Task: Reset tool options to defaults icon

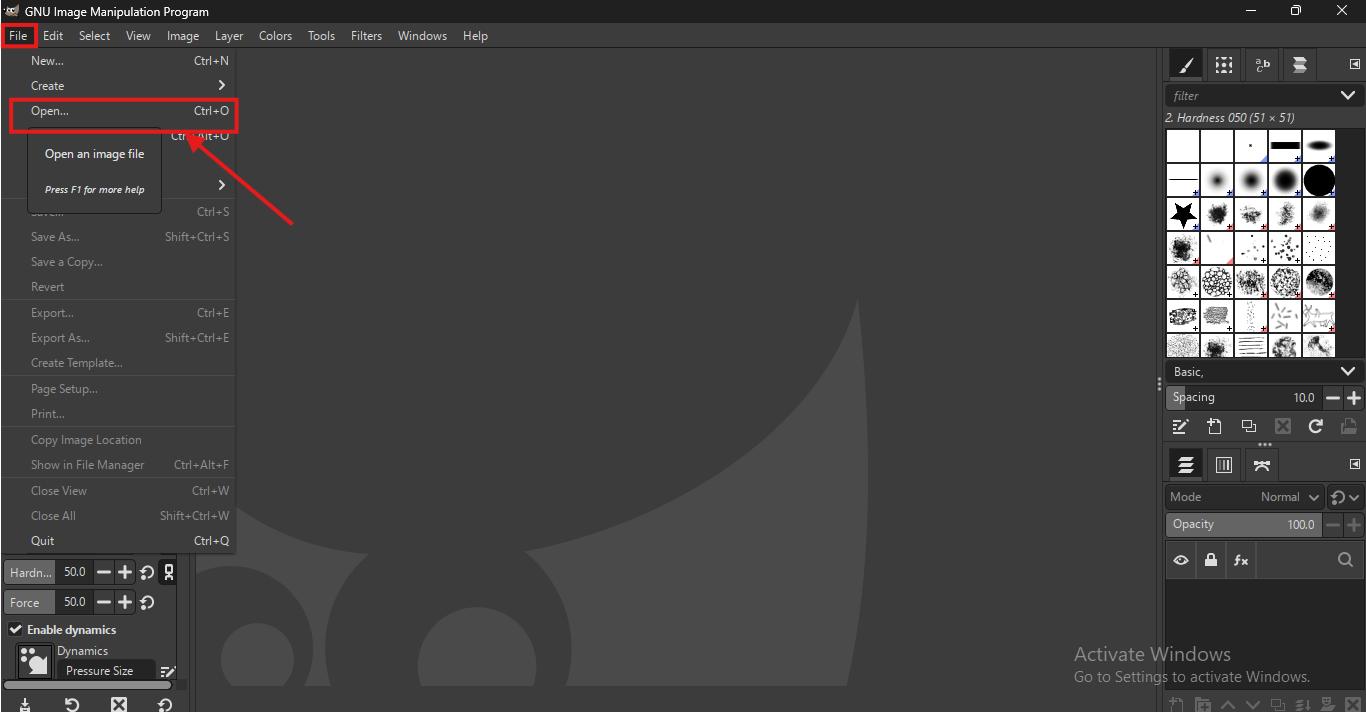Action: (x=165, y=704)
